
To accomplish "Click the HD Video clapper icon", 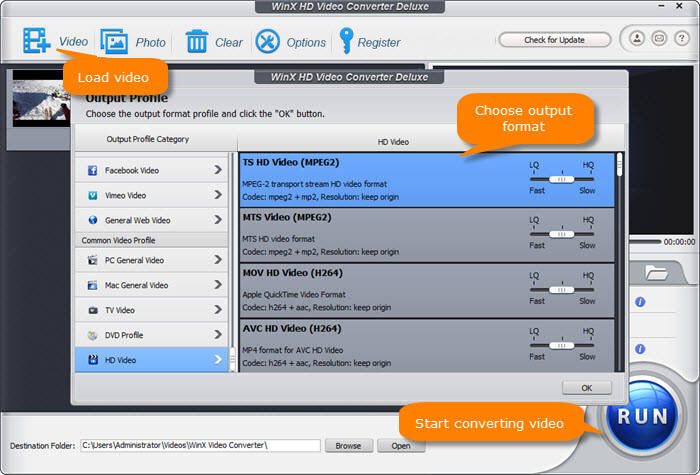I will point(93,360).
